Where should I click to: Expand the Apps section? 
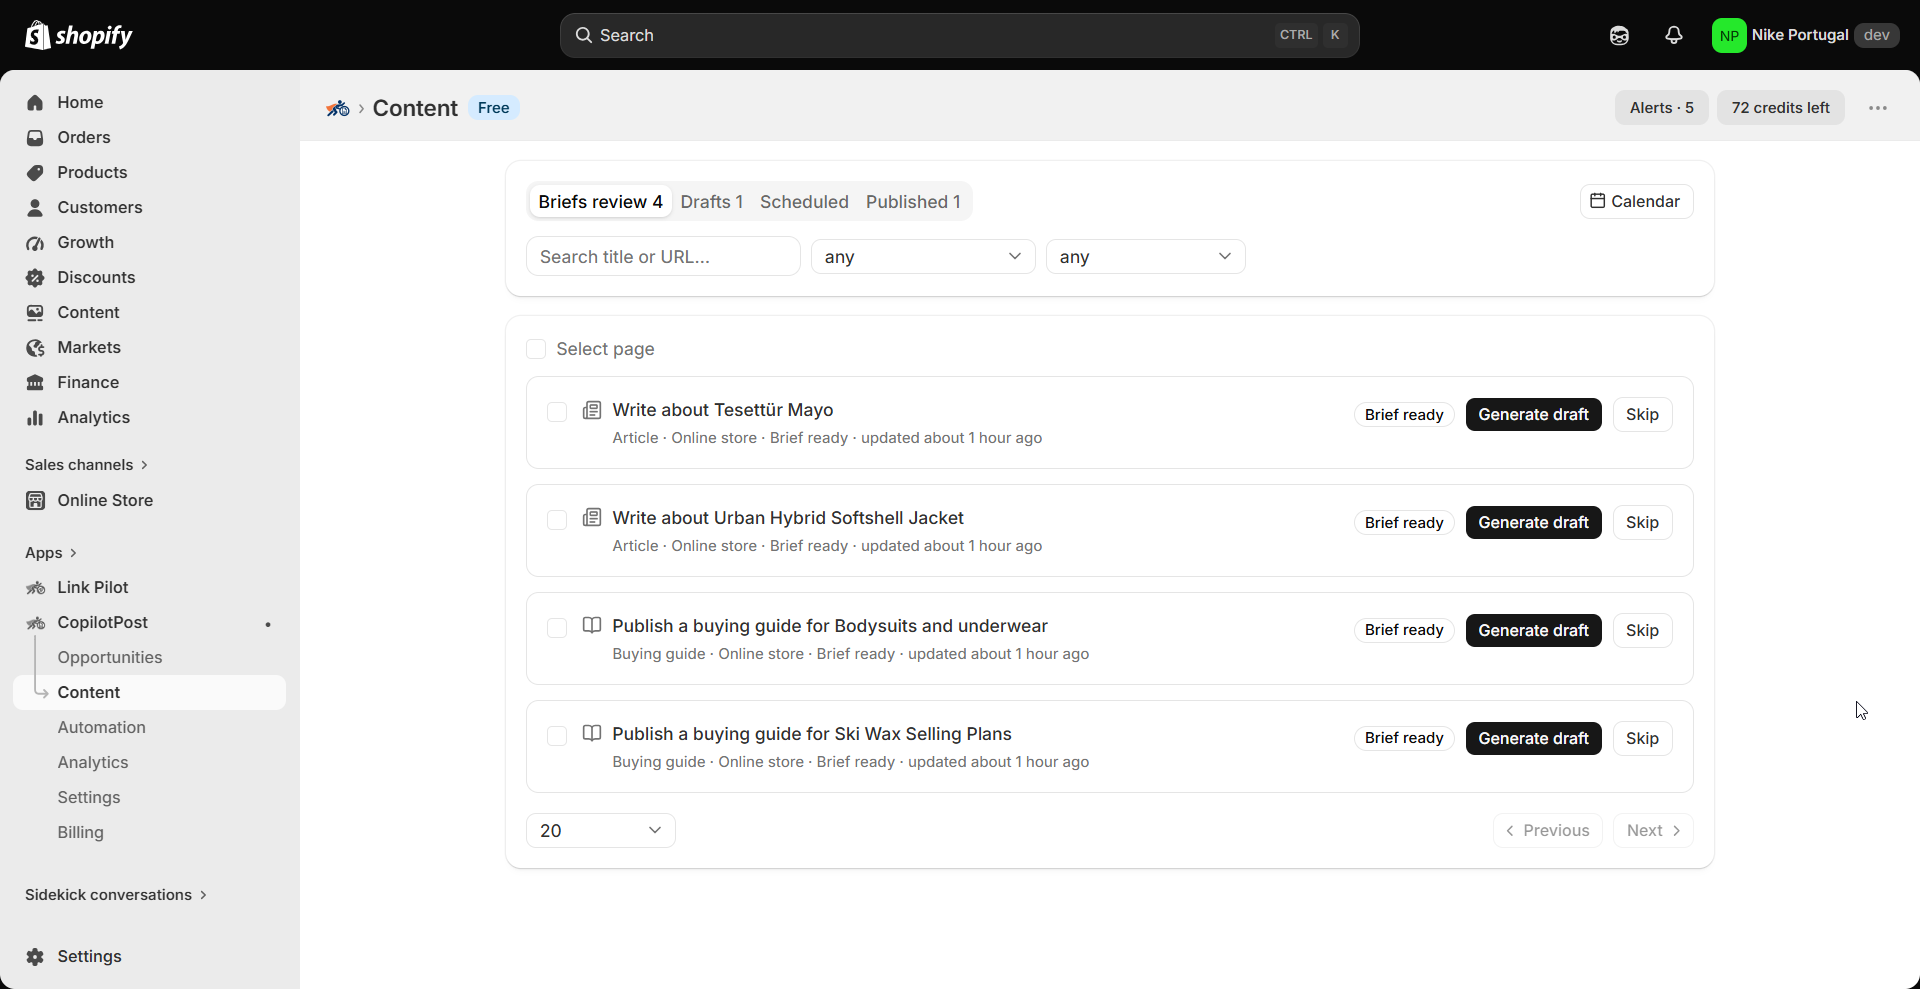pyautogui.click(x=51, y=553)
